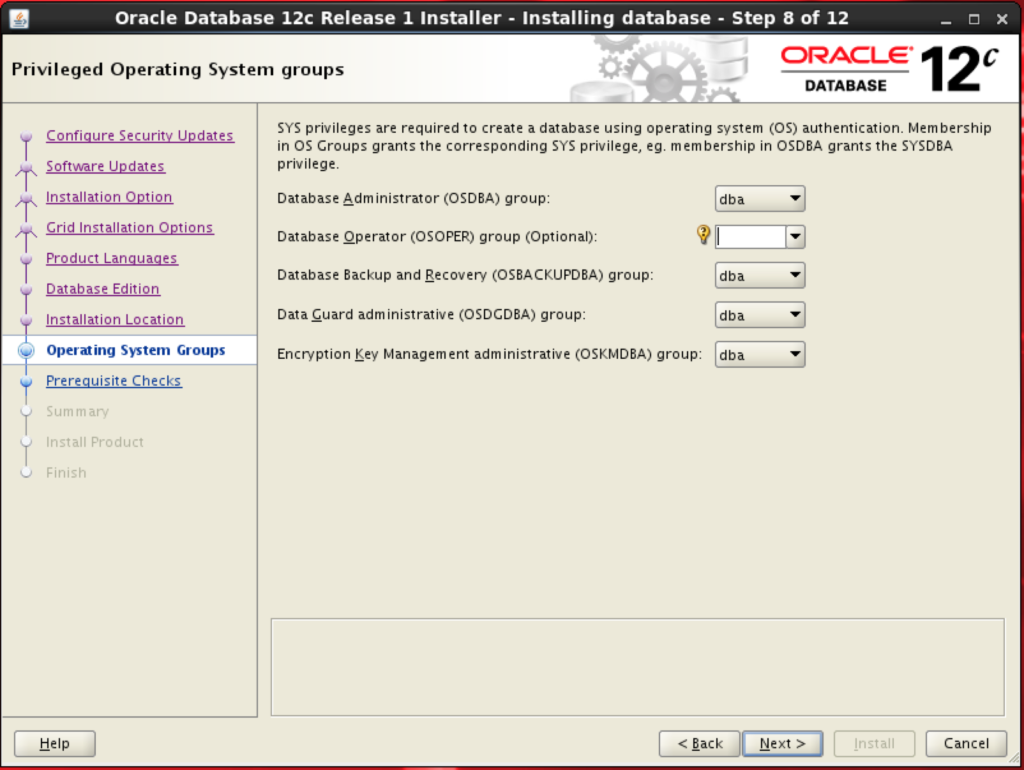
Task: Click the Java icon in the title bar
Action: click(19, 17)
